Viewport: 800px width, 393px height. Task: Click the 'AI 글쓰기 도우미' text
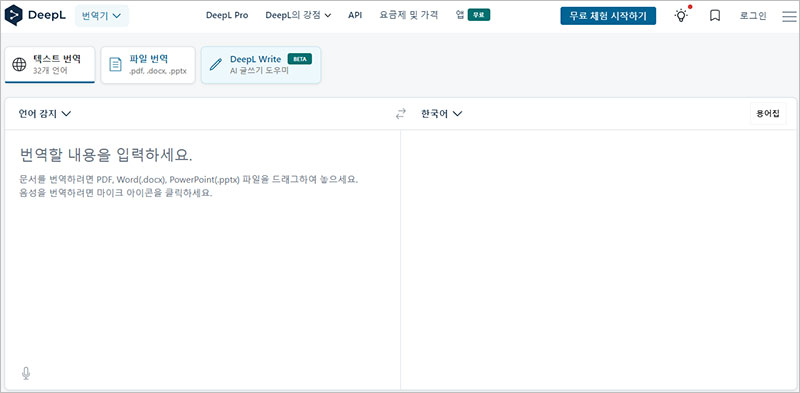tap(259, 71)
